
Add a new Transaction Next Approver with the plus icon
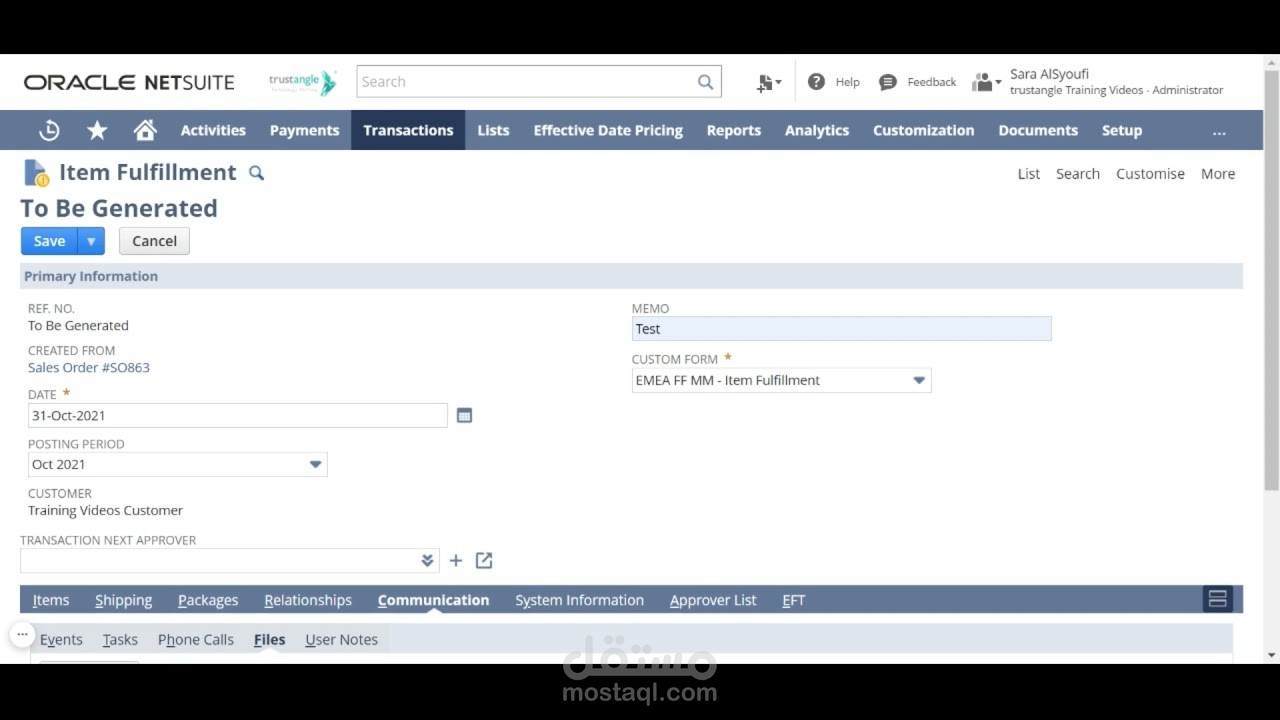456,561
